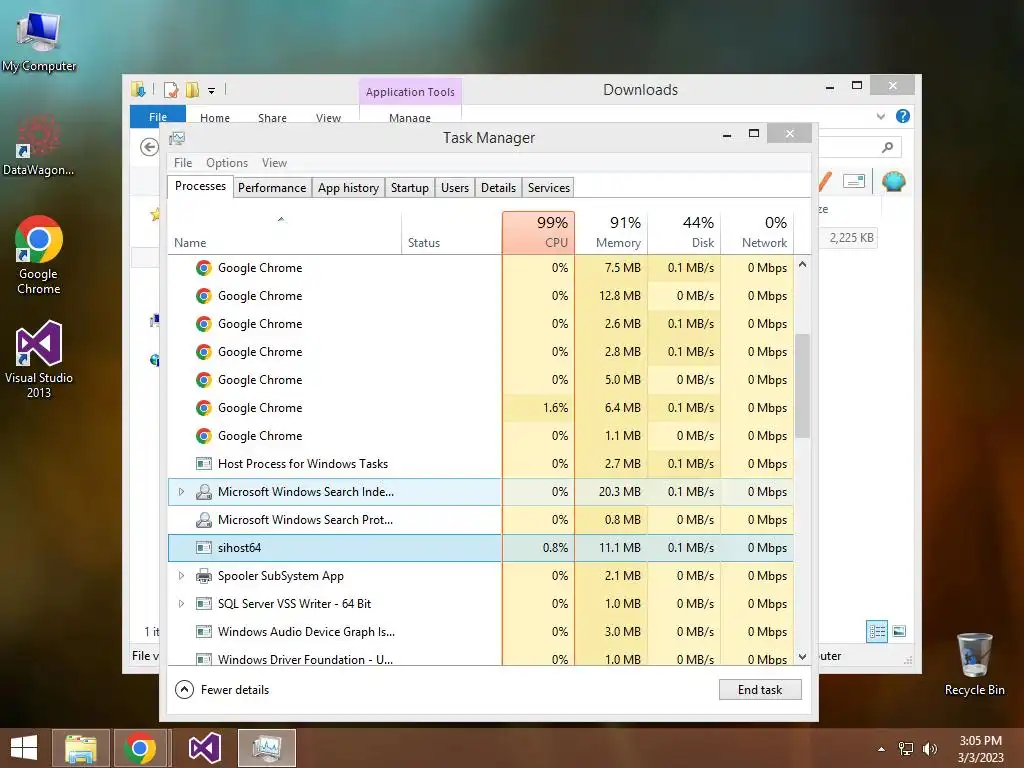Click the Back arrow in Downloads window
Image resolution: width=1024 pixels, height=768 pixels.
coord(149,147)
